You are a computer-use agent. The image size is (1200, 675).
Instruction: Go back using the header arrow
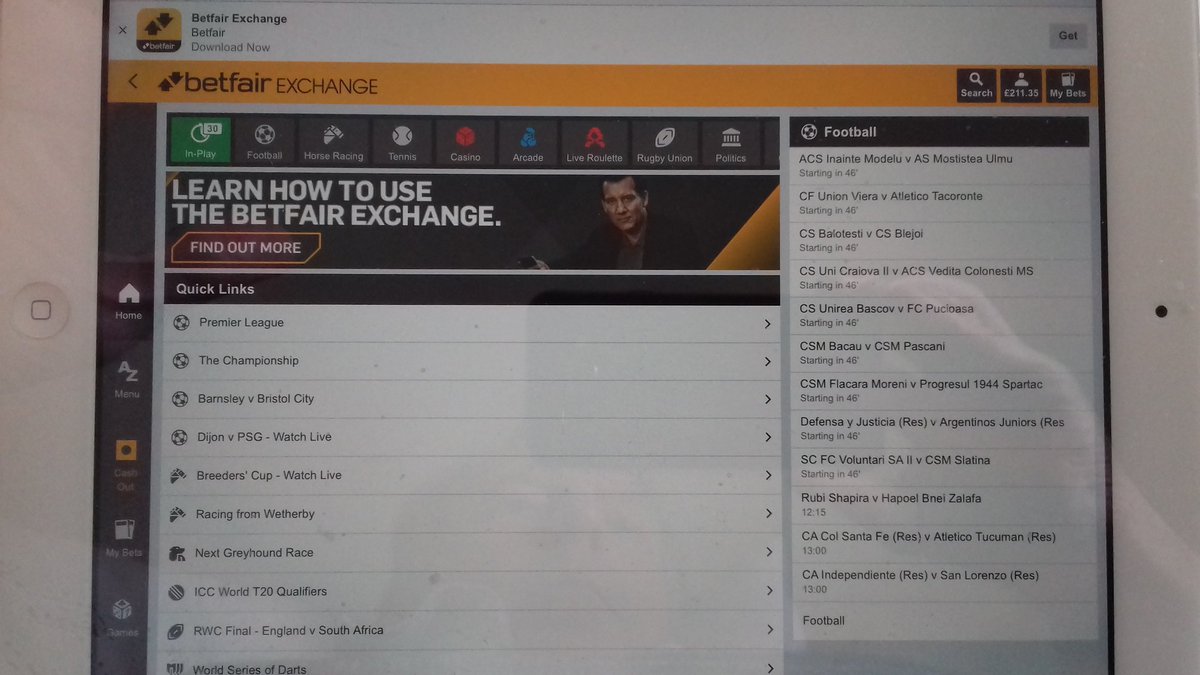pyautogui.click(x=133, y=82)
